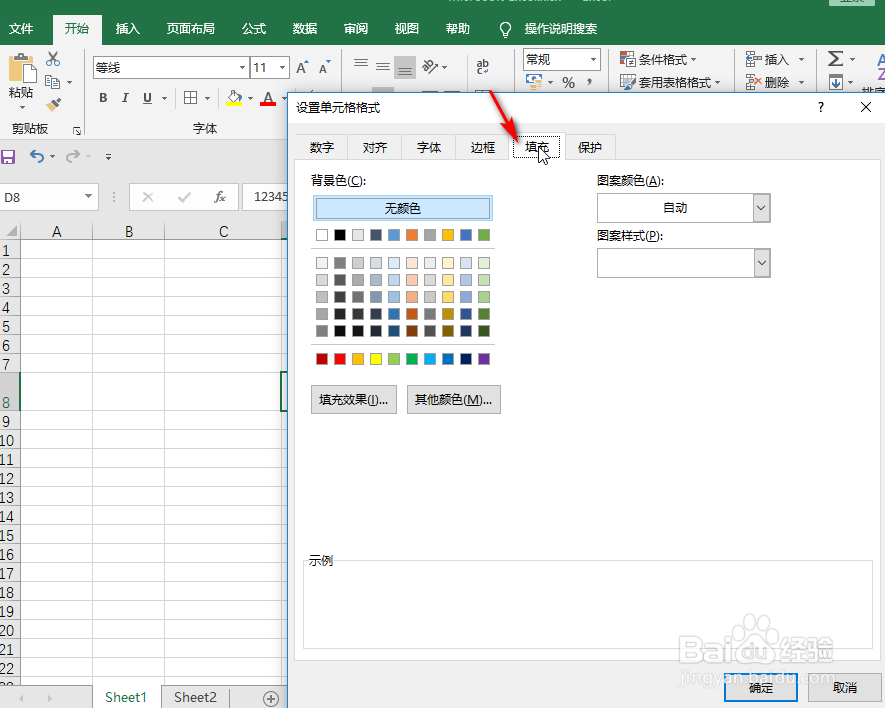Image resolution: width=885 pixels, height=708 pixels.
Task: Click the Save icon in quick access toolbar
Action: [x=8, y=156]
